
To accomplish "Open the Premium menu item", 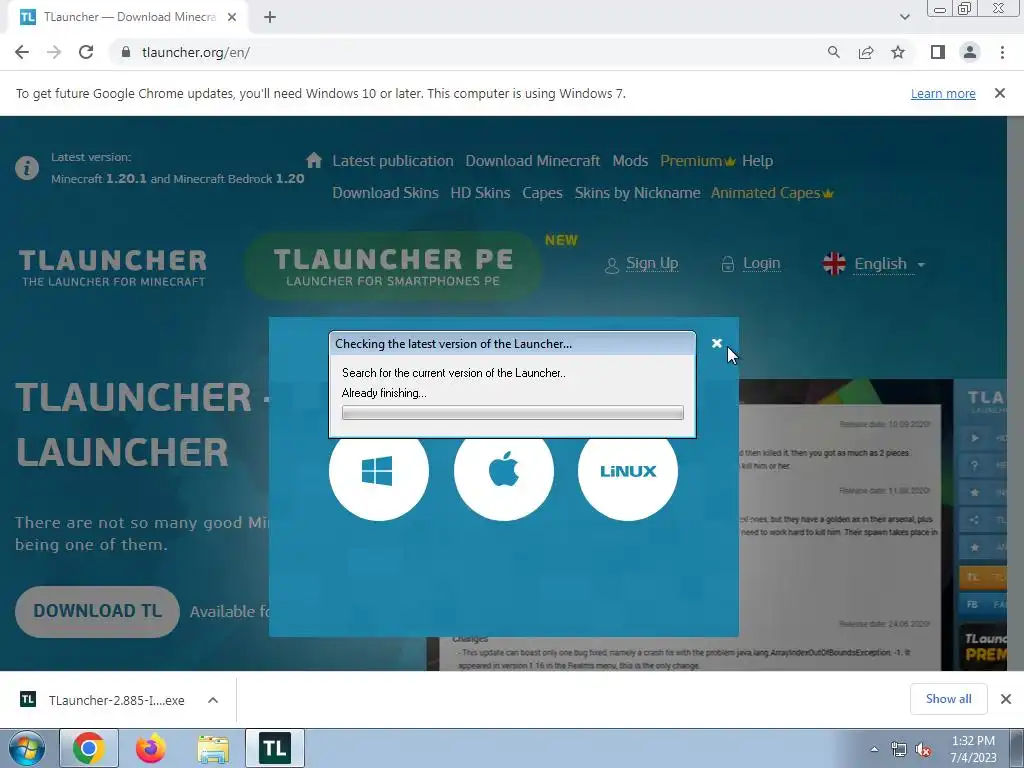I will coord(697,161).
